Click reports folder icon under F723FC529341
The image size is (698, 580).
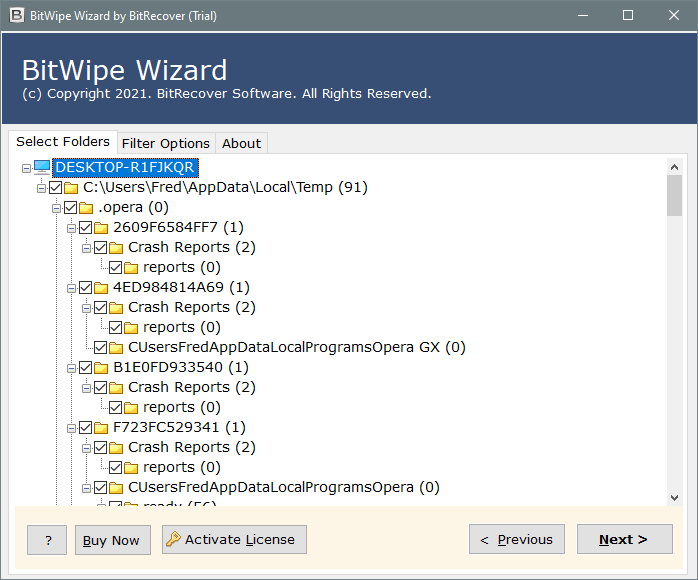(131, 468)
